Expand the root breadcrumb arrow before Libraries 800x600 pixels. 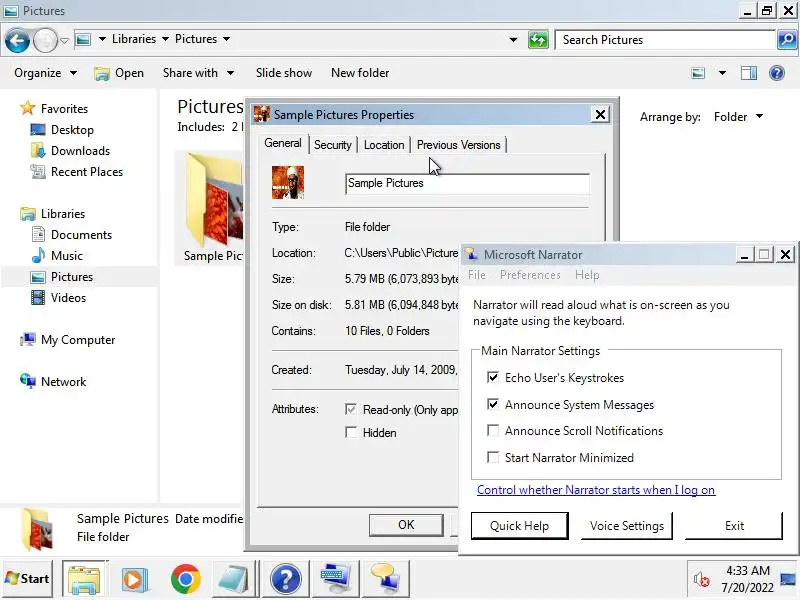click(102, 39)
